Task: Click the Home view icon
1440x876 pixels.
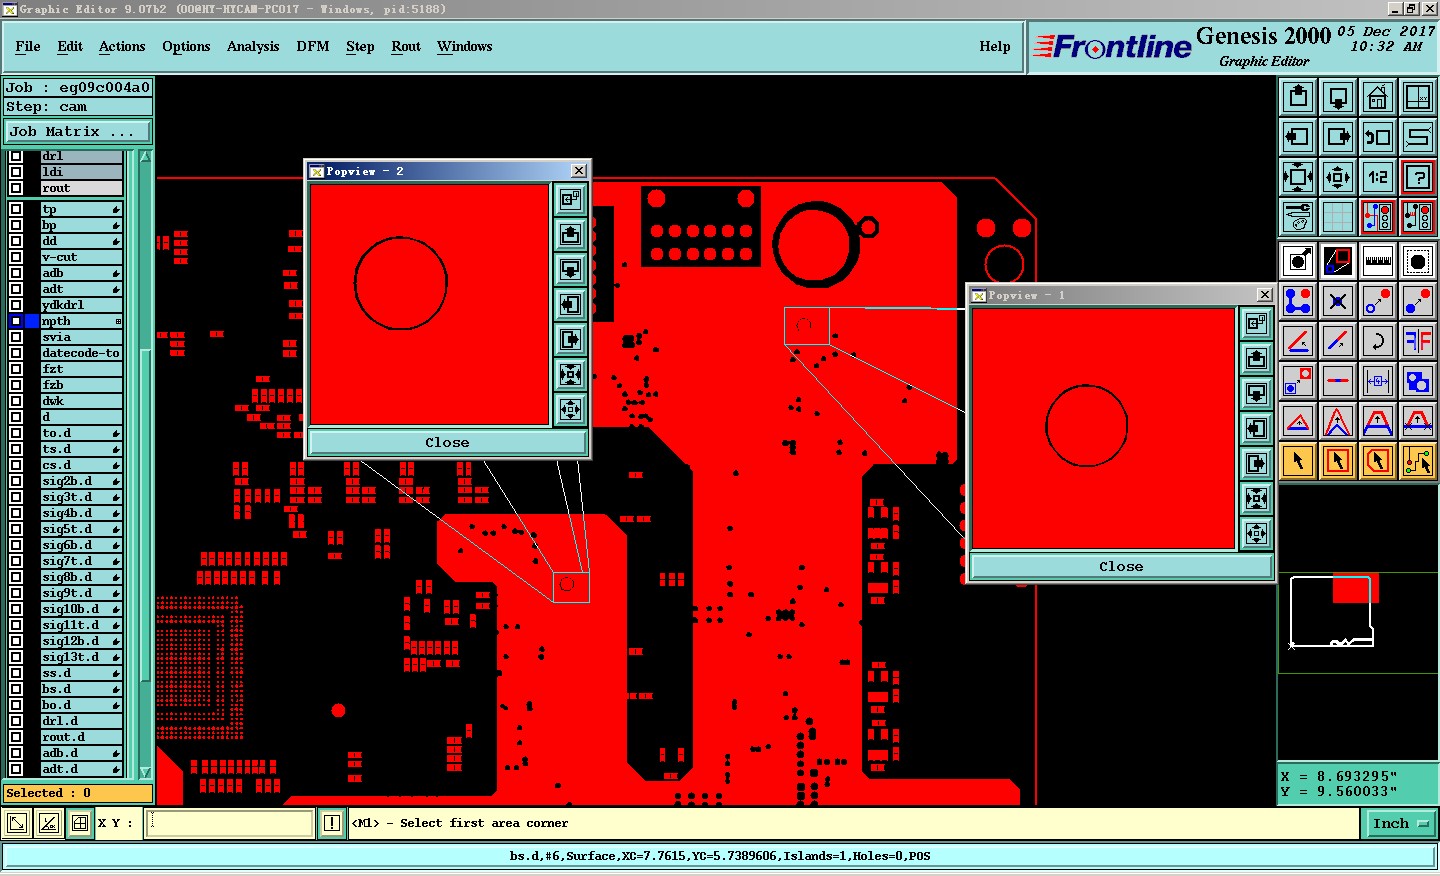Action: pos(1378,97)
